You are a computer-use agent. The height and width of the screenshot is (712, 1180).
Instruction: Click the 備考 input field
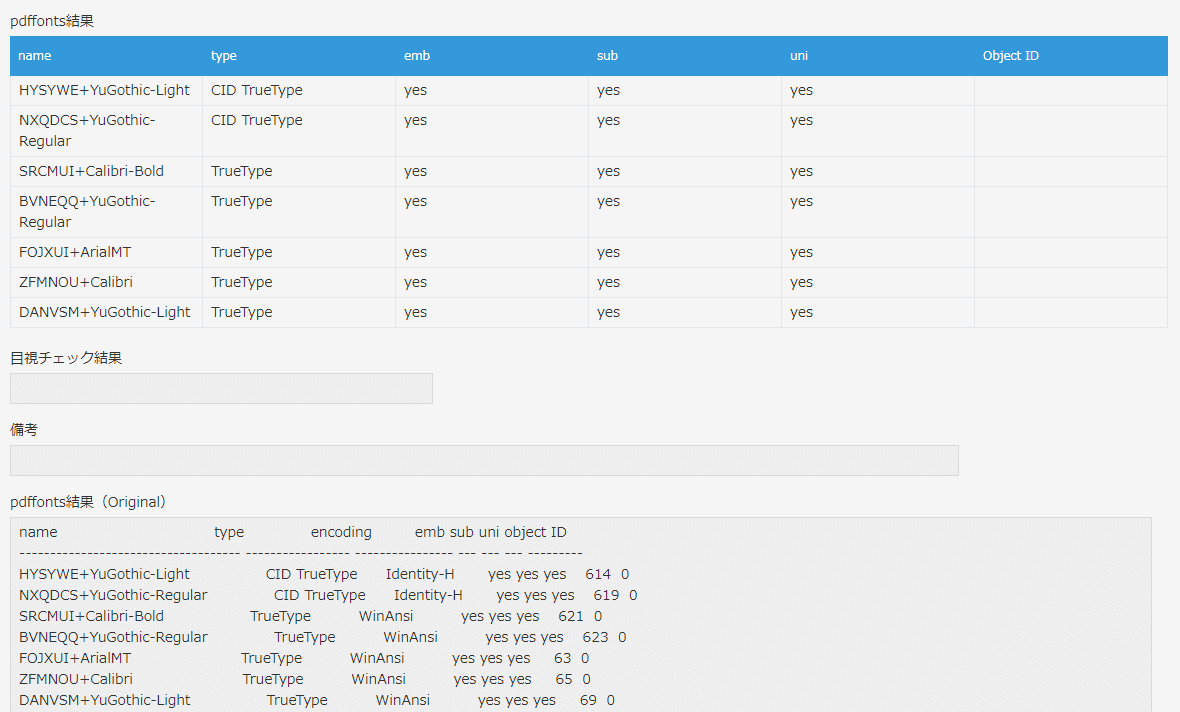tap(484, 461)
